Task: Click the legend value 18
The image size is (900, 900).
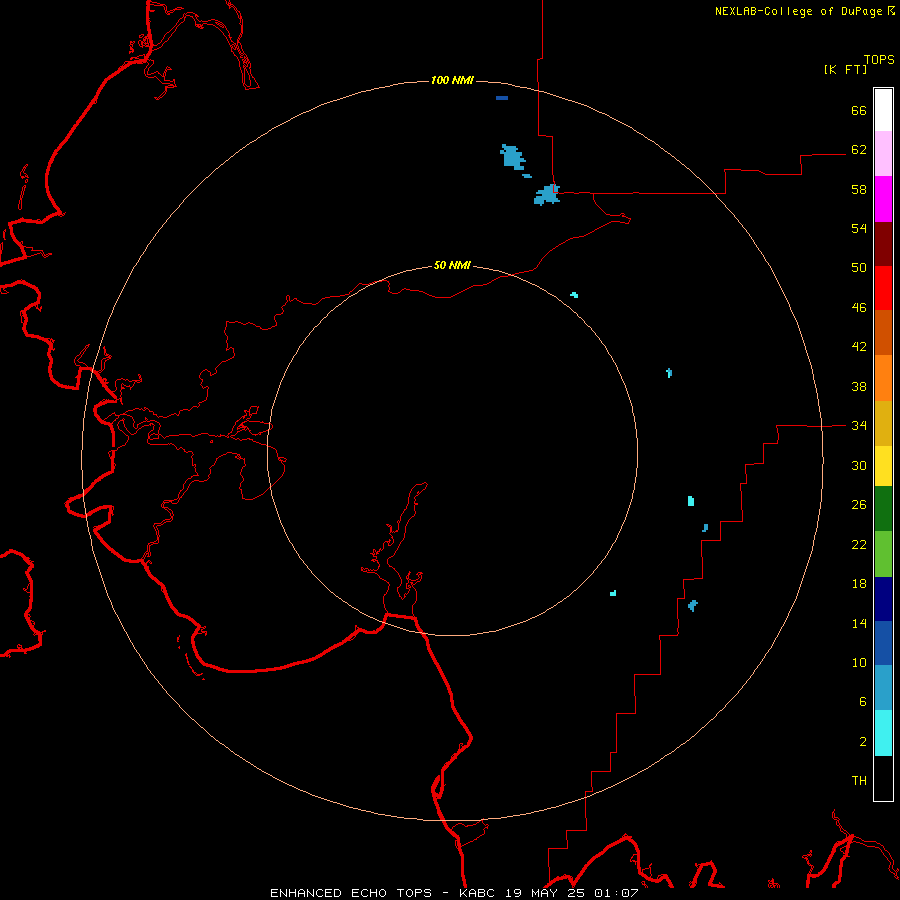Action: tap(859, 583)
